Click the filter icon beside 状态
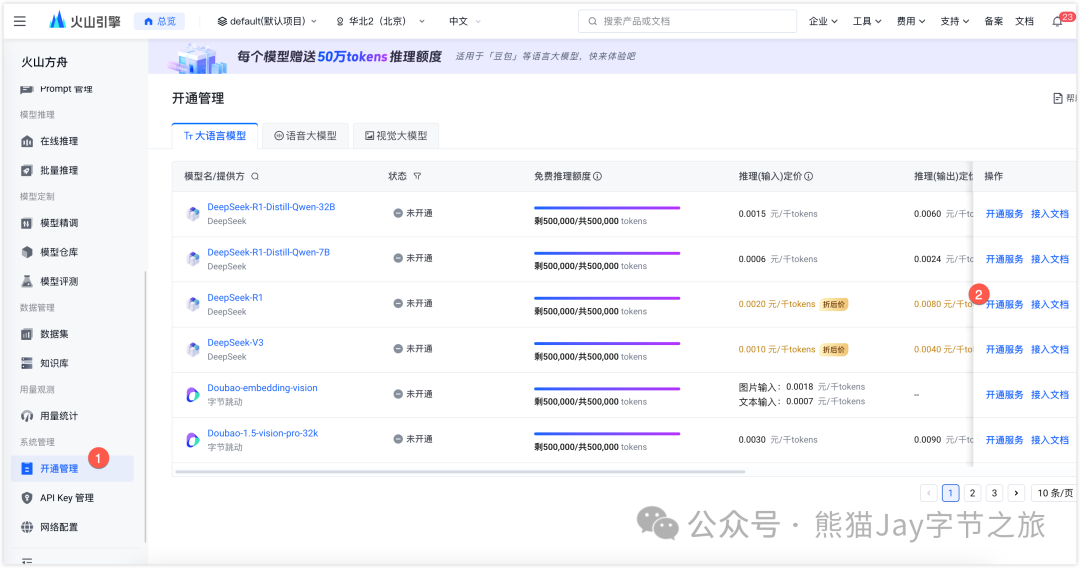The width and height of the screenshot is (1080, 568). point(417,176)
